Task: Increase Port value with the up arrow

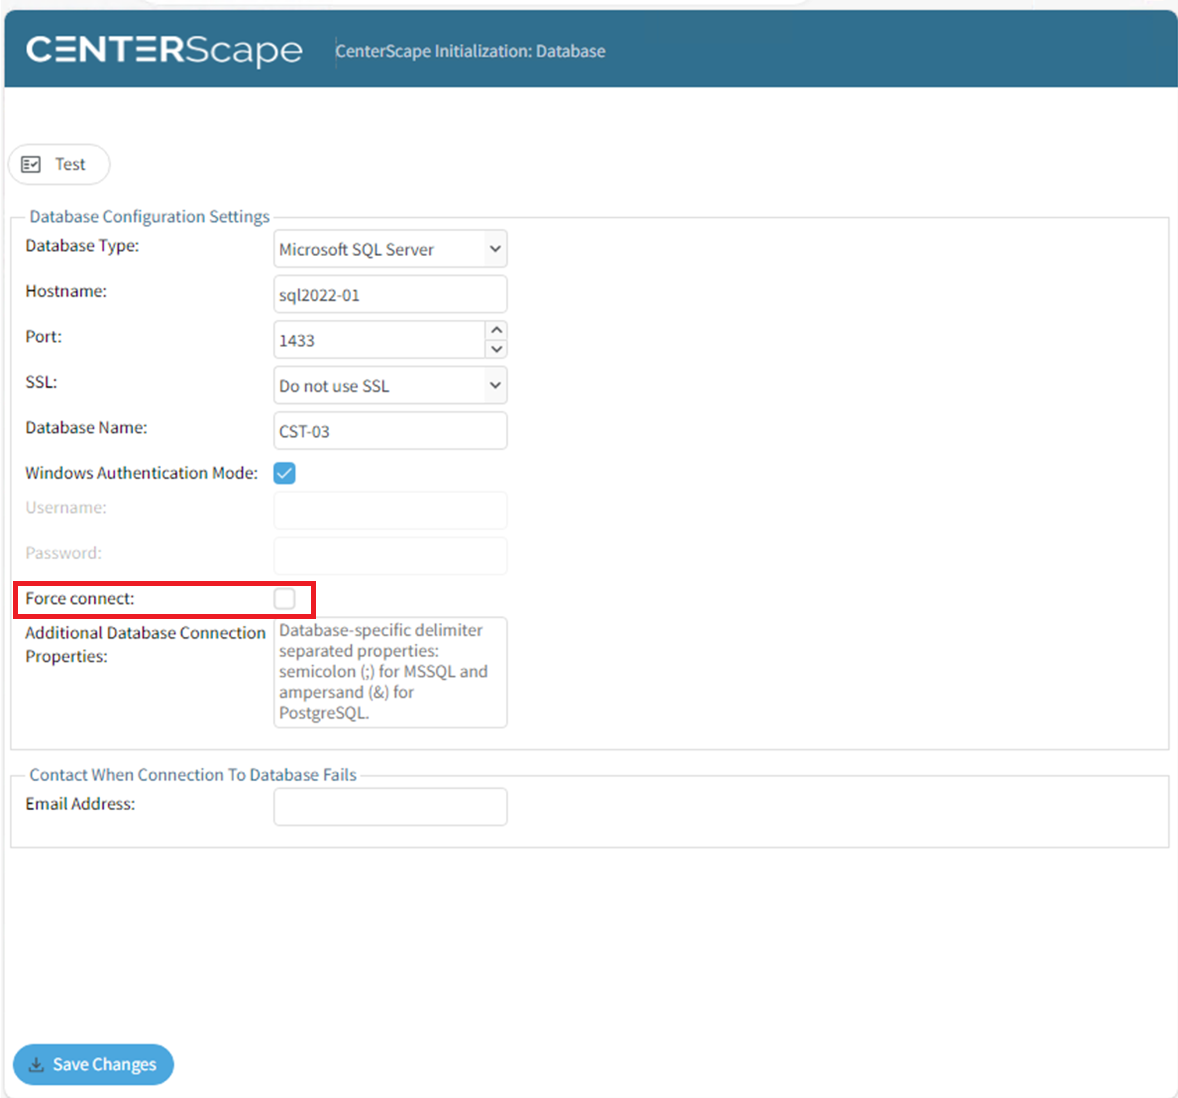Action: click(x=496, y=330)
